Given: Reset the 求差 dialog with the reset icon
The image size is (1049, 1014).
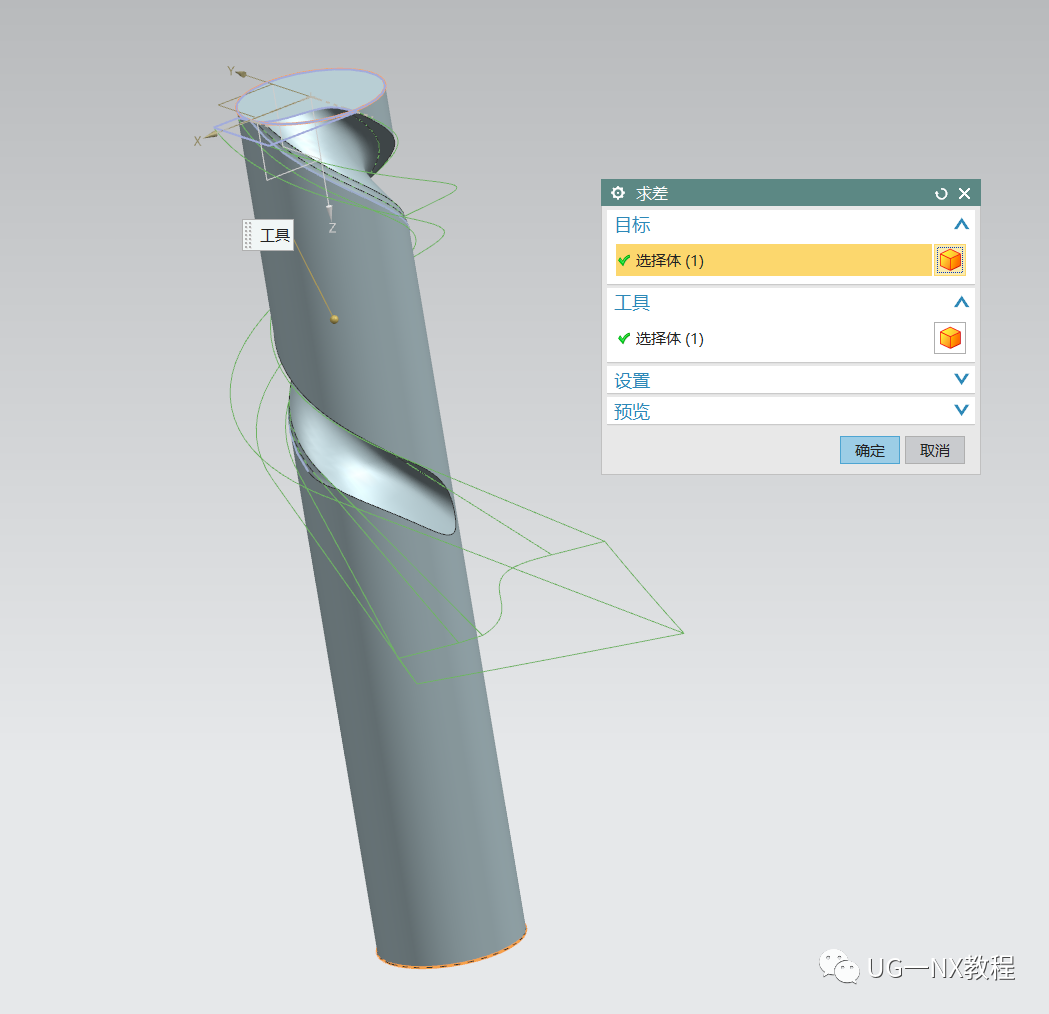Looking at the screenshot, I should pyautogui.click(x=940, y=193).
